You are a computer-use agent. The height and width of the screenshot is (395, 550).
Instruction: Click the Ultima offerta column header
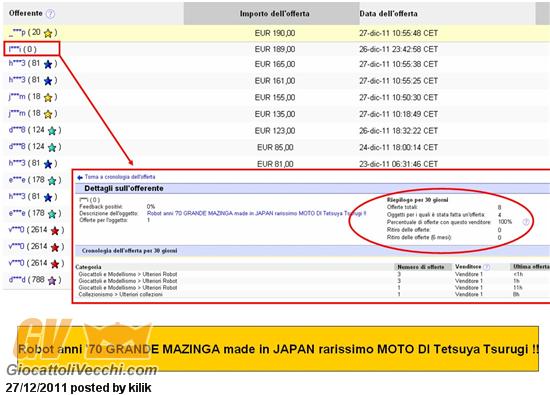coord(530,267)
